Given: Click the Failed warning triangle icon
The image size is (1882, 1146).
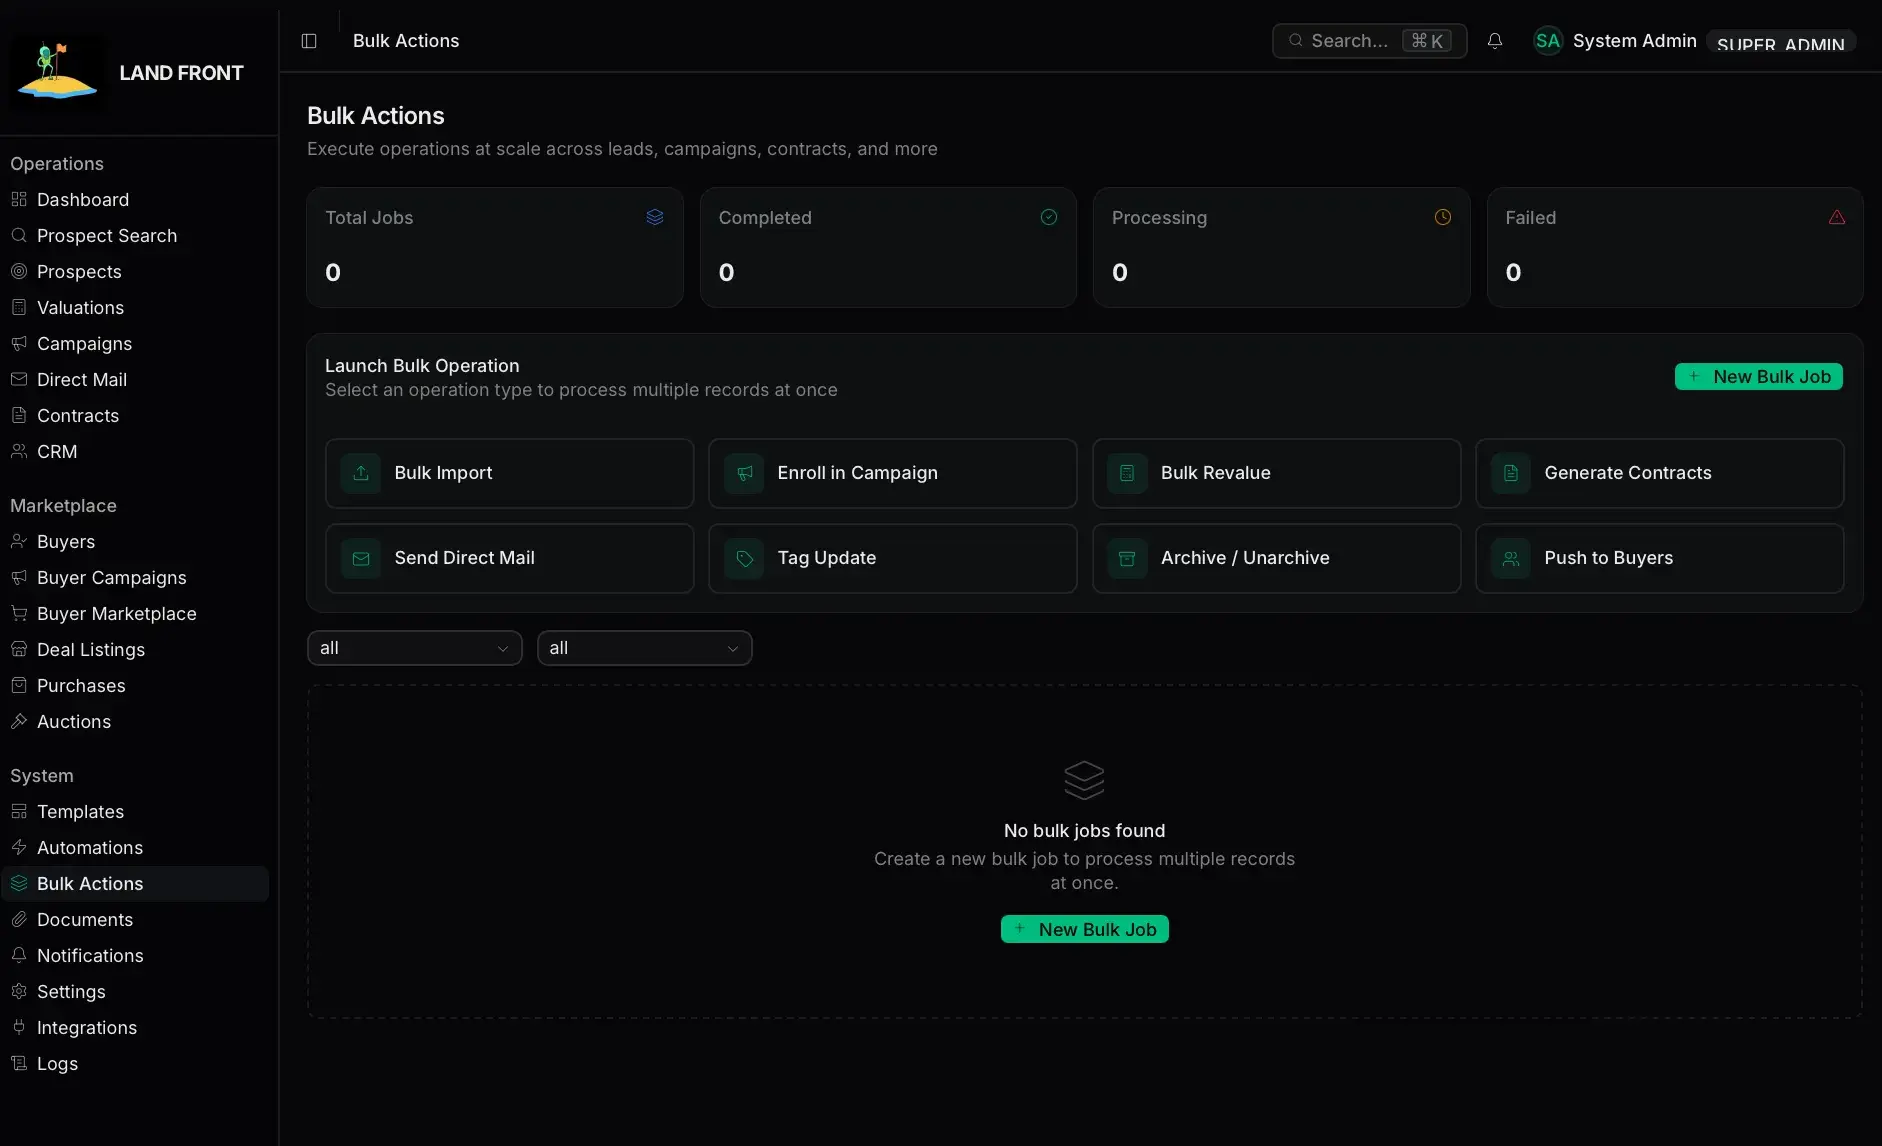Looking at the screenshot, I should (1837, 217).
